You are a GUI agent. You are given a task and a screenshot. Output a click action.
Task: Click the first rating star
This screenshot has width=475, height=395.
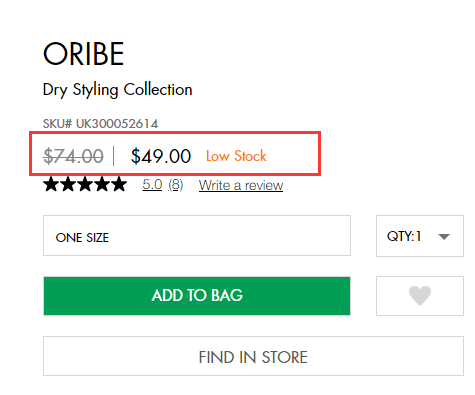51,184
